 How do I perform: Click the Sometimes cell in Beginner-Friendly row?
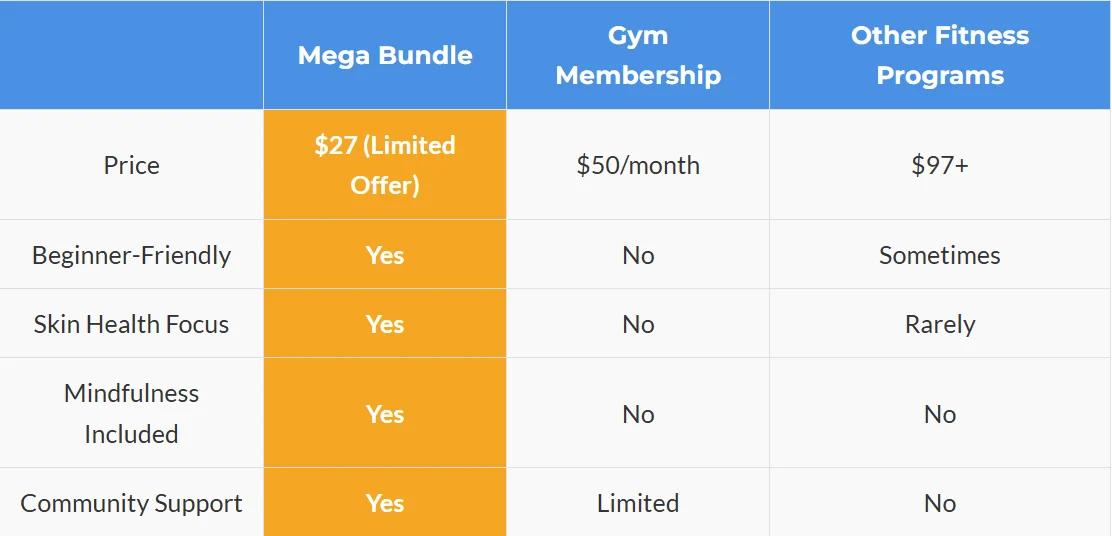coord(940,255)
